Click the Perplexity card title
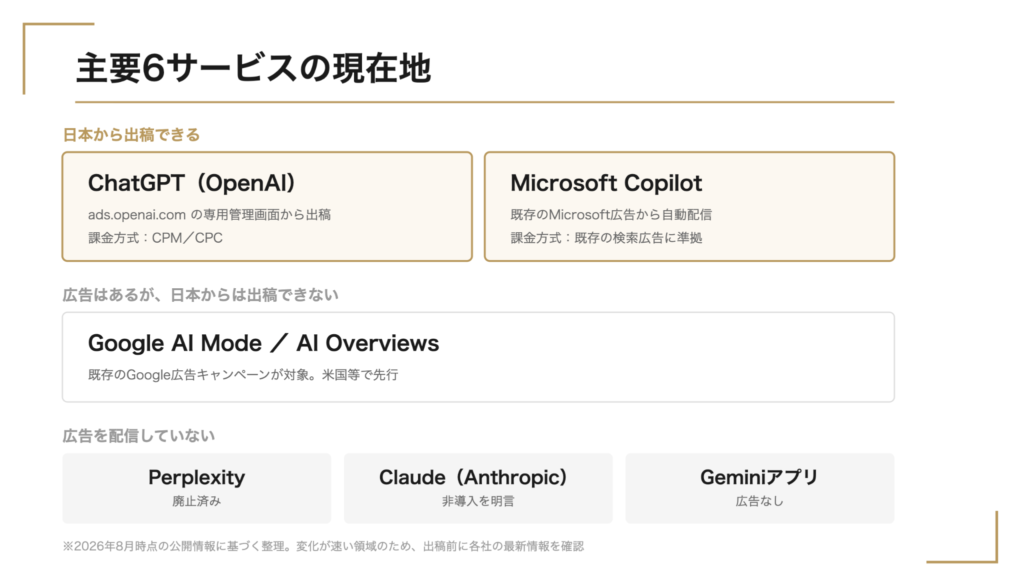This screenshot has width=1024, height=587. coord(197,477)
